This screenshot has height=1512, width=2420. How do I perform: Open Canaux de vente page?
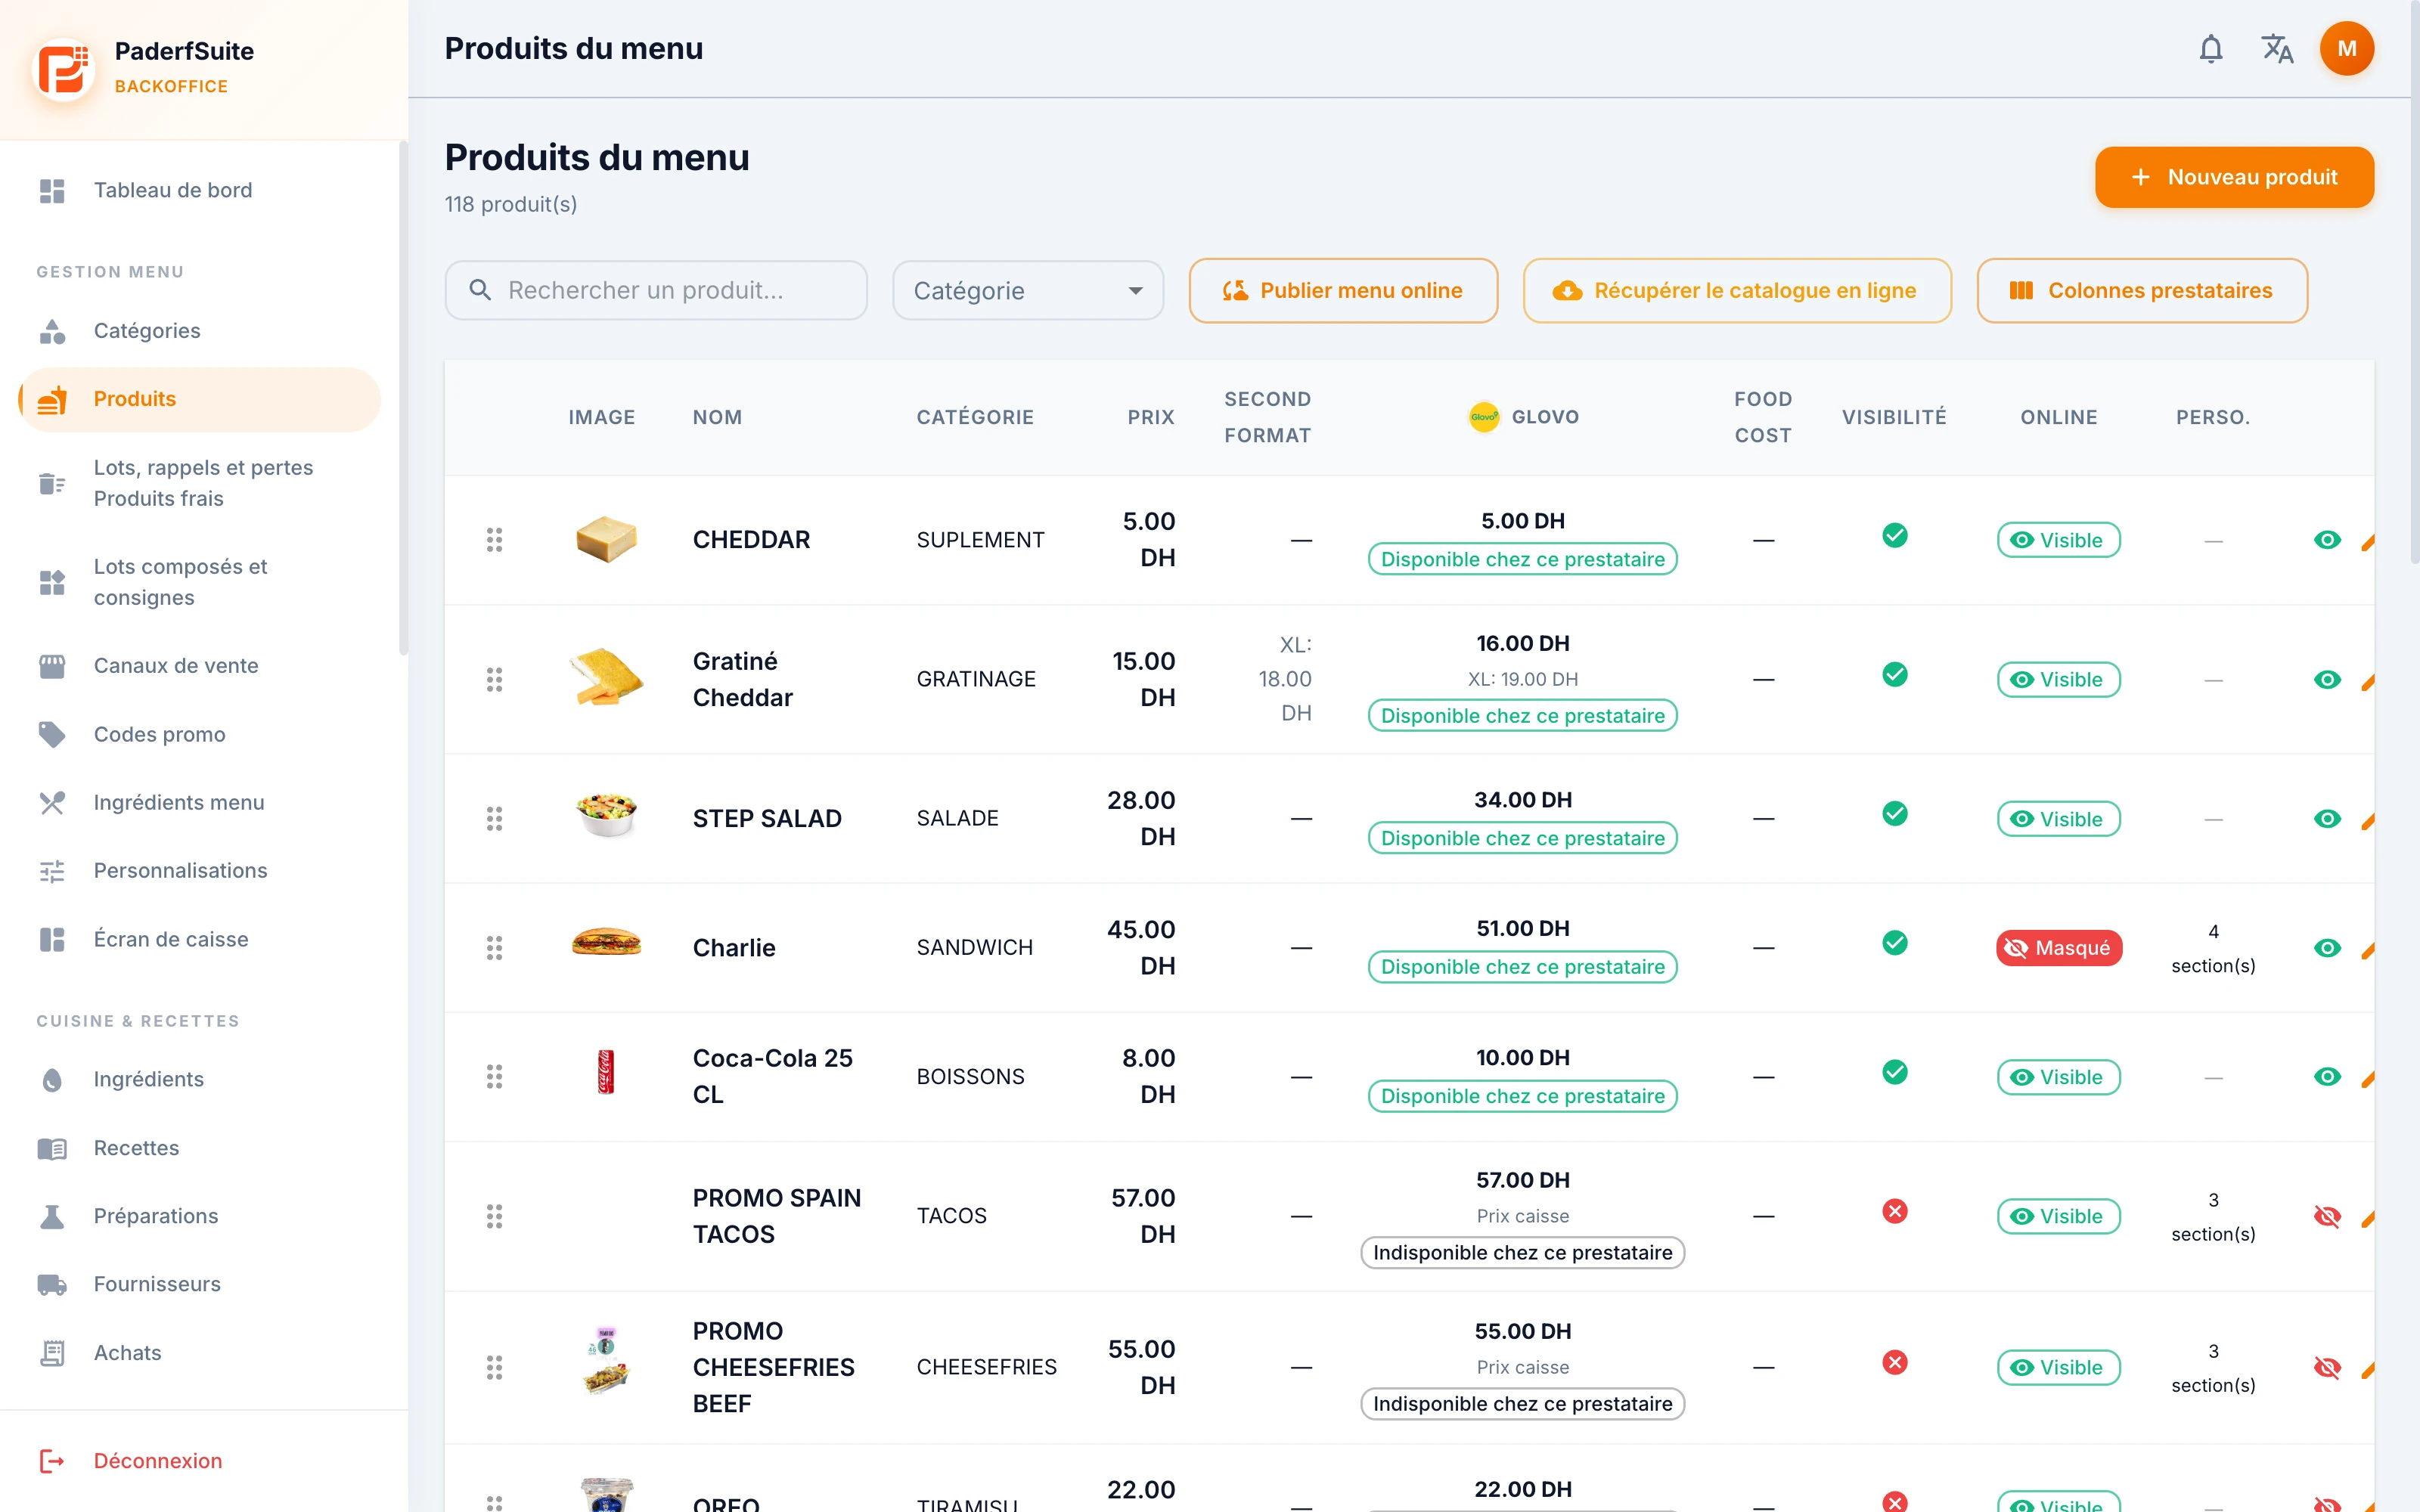click(200, 666)
